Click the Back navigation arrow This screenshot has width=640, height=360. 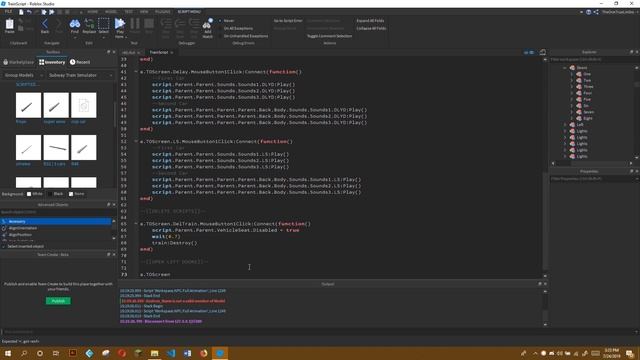pos(45,24)
